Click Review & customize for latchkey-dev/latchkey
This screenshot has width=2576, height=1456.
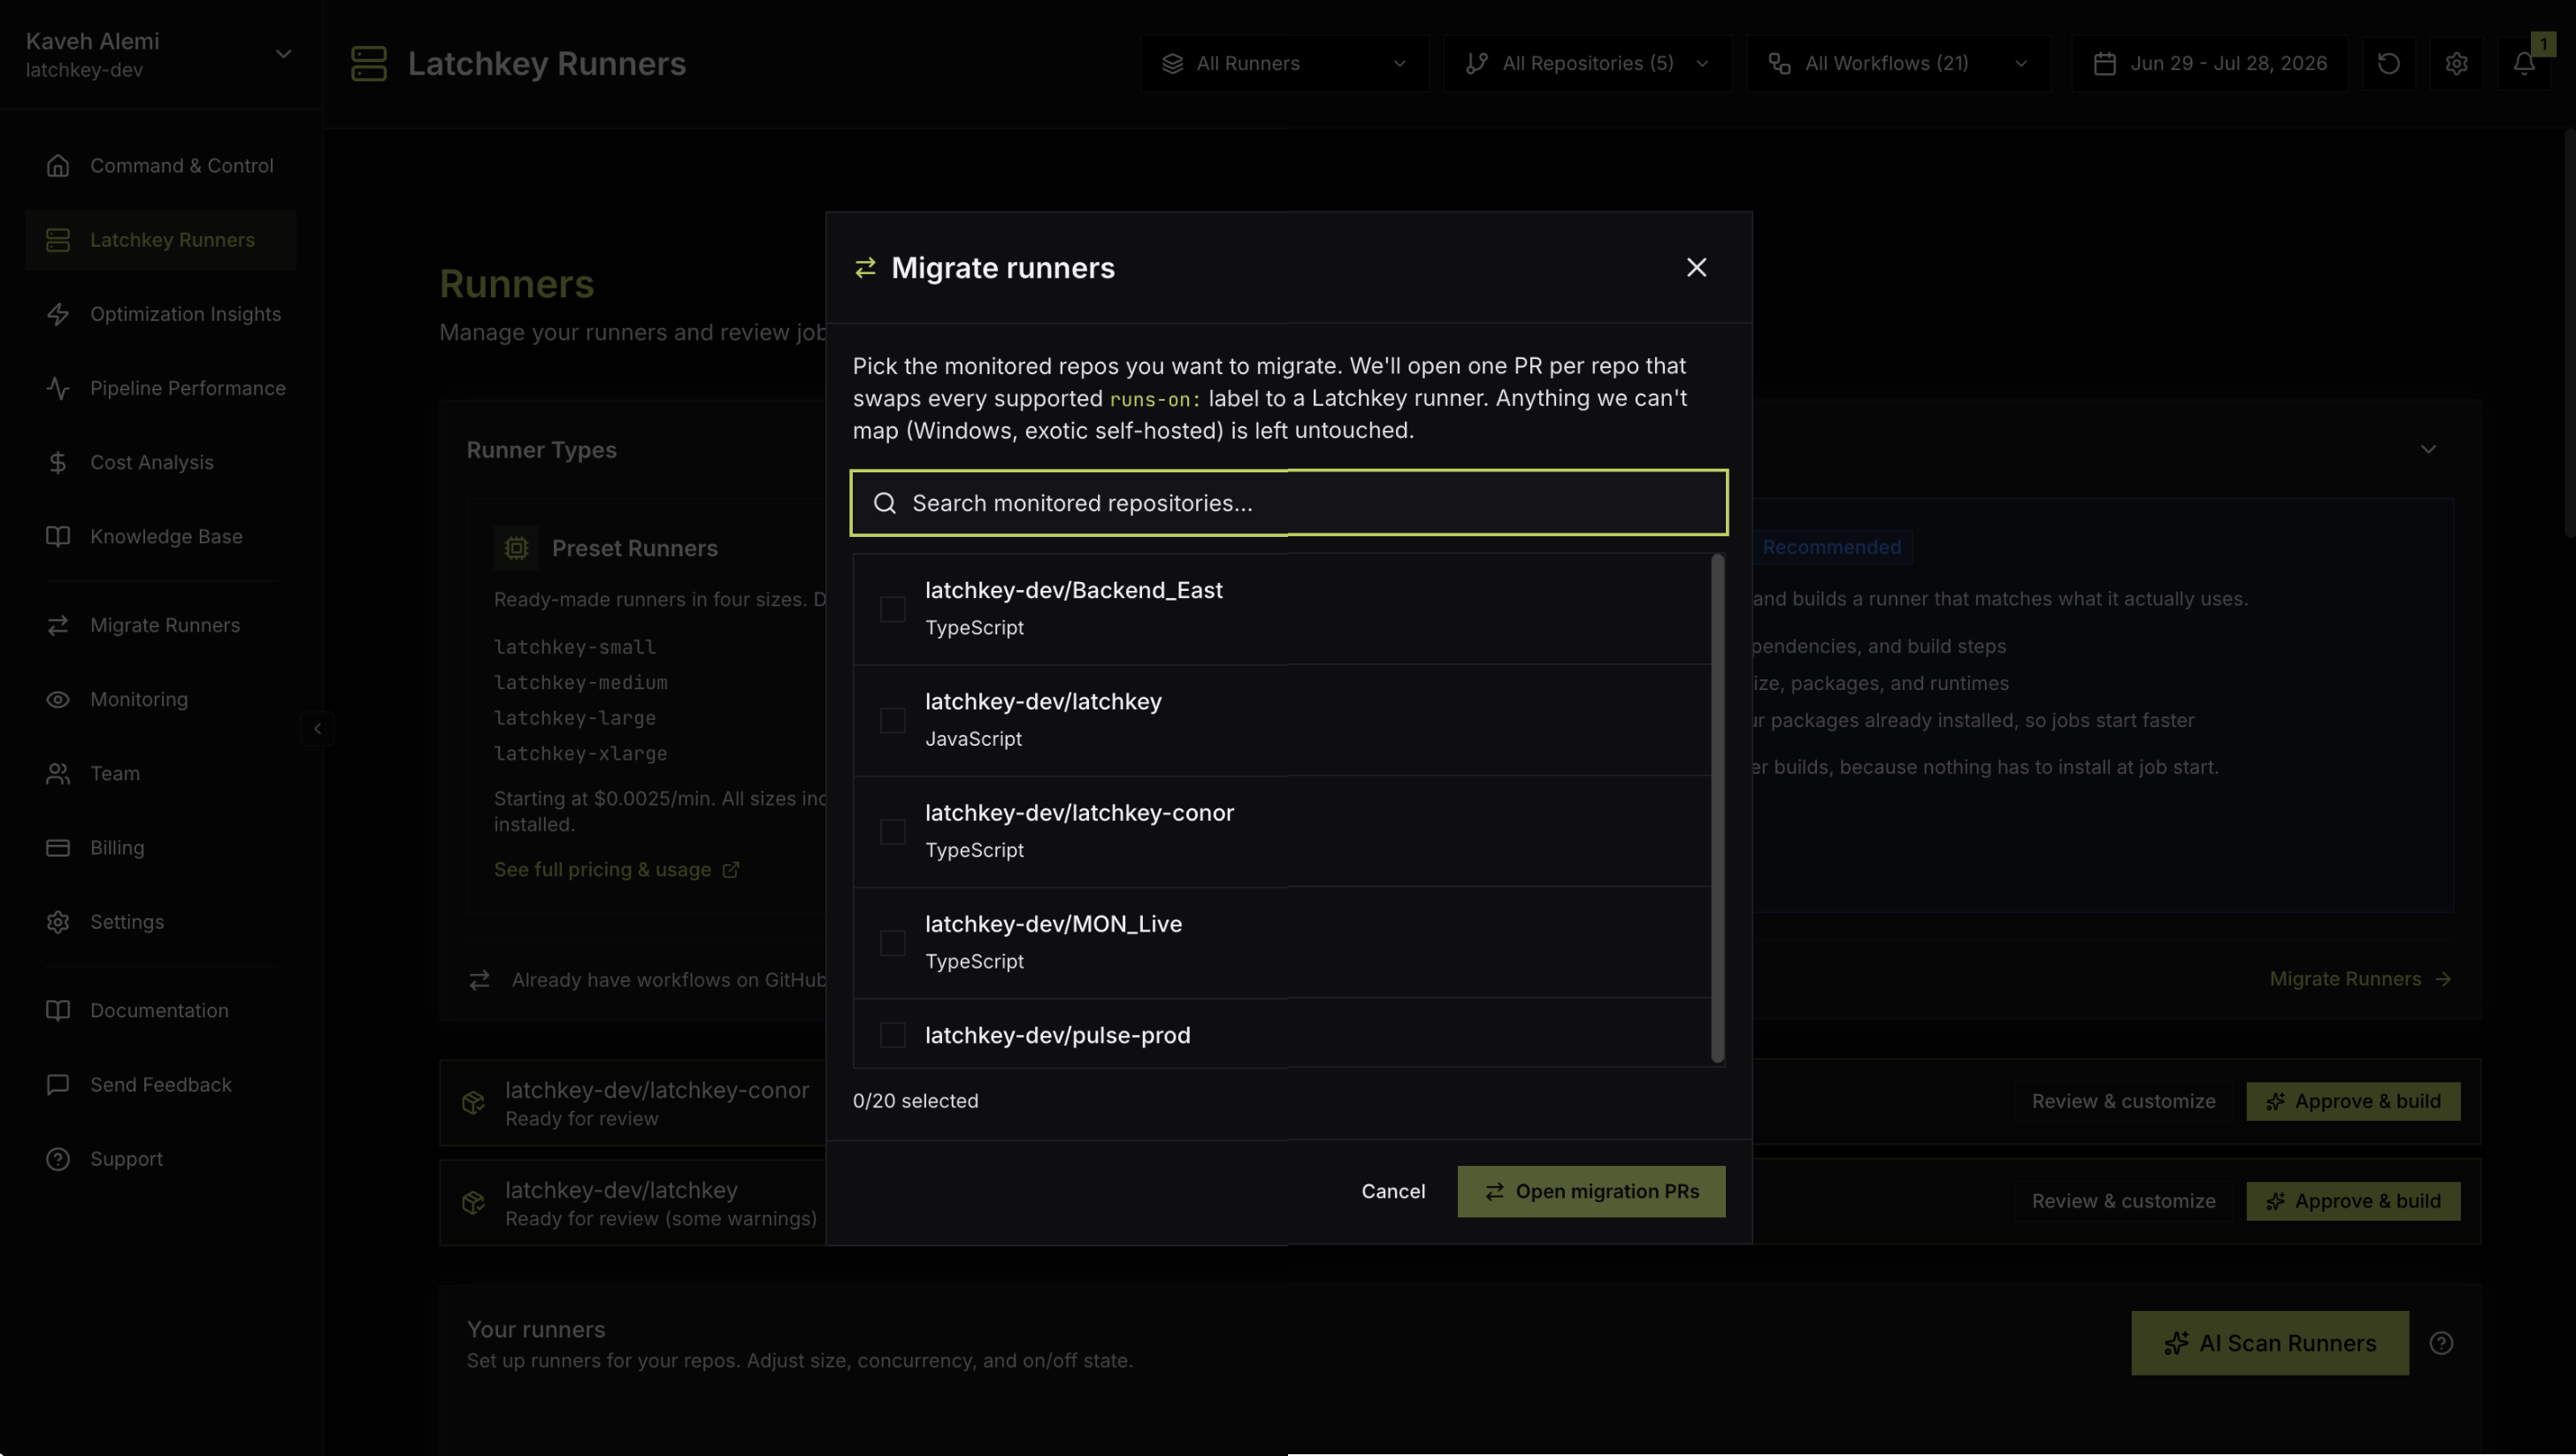coord(2123,1200)
